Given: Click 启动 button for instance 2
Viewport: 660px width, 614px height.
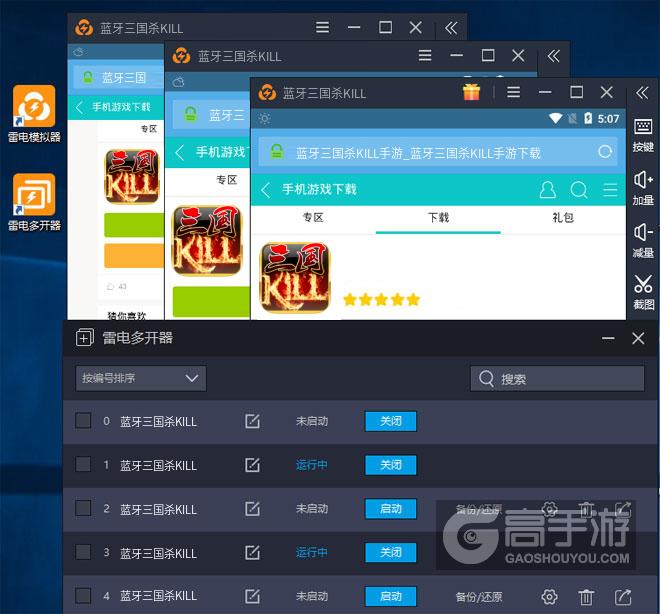Looking at the screenshot, I should 391,509.
